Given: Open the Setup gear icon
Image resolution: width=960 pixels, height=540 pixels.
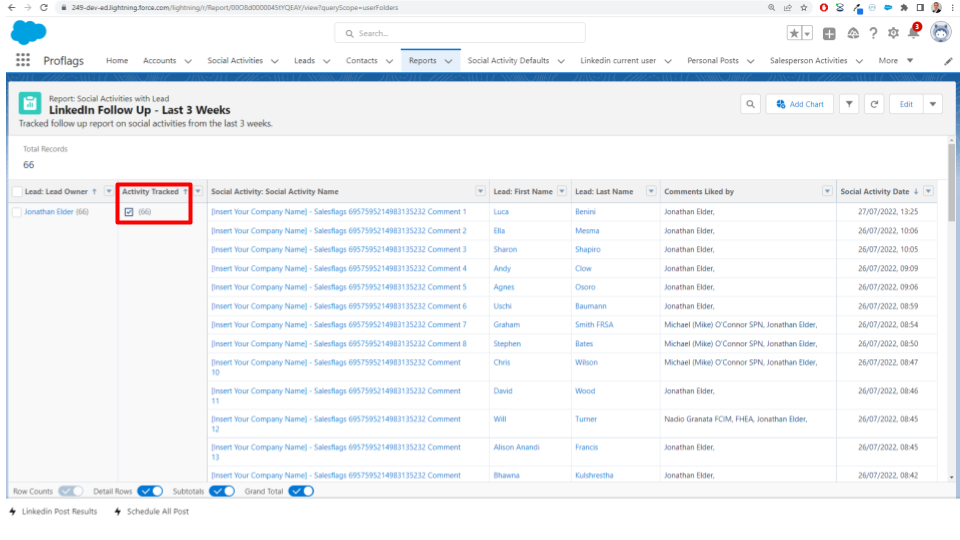Looking at the screenshot, I should 893,33.
